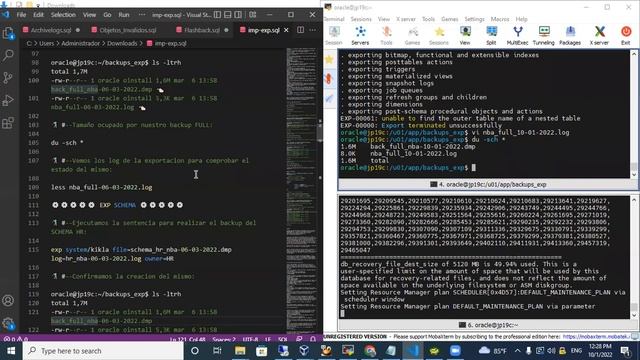Change encoding via UTF-8 status item

[250, 339]
